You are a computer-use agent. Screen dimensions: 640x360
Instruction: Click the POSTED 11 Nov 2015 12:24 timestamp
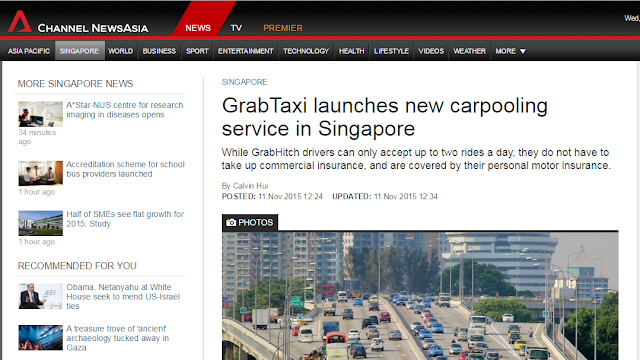tap(272, 196)
